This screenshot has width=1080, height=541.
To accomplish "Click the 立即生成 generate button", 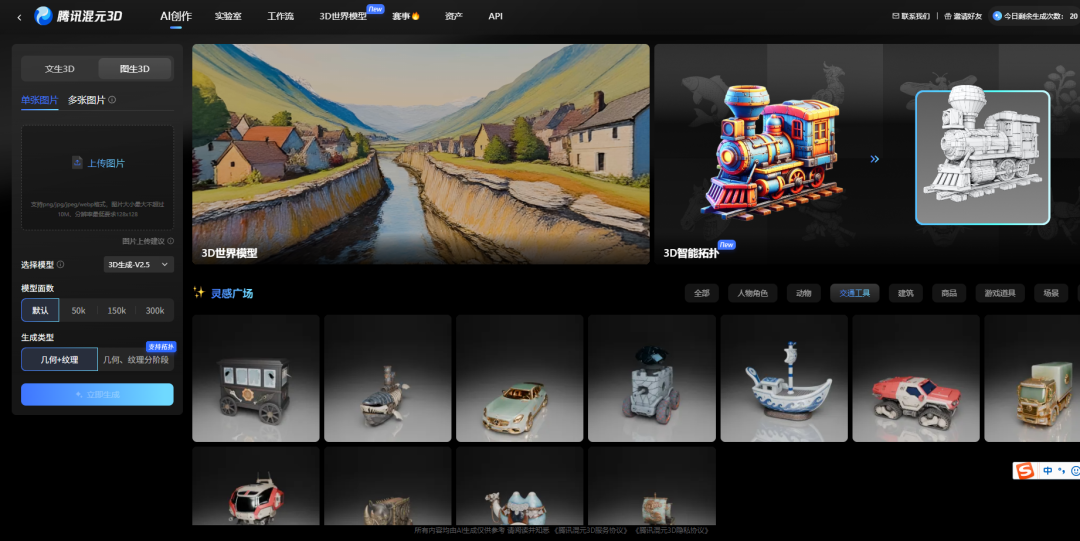I will 97,395.
